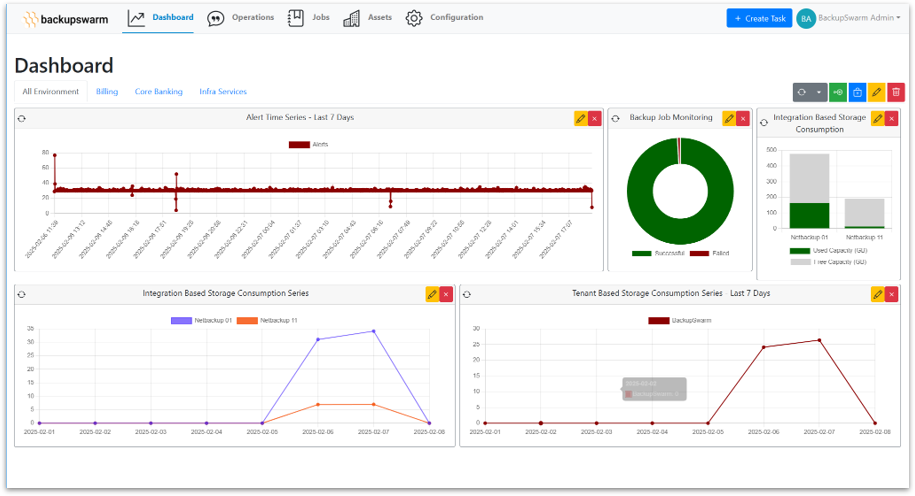Select the Infra Services tab
This screenshot has height=496, width=915.
[x=222, y=91]
